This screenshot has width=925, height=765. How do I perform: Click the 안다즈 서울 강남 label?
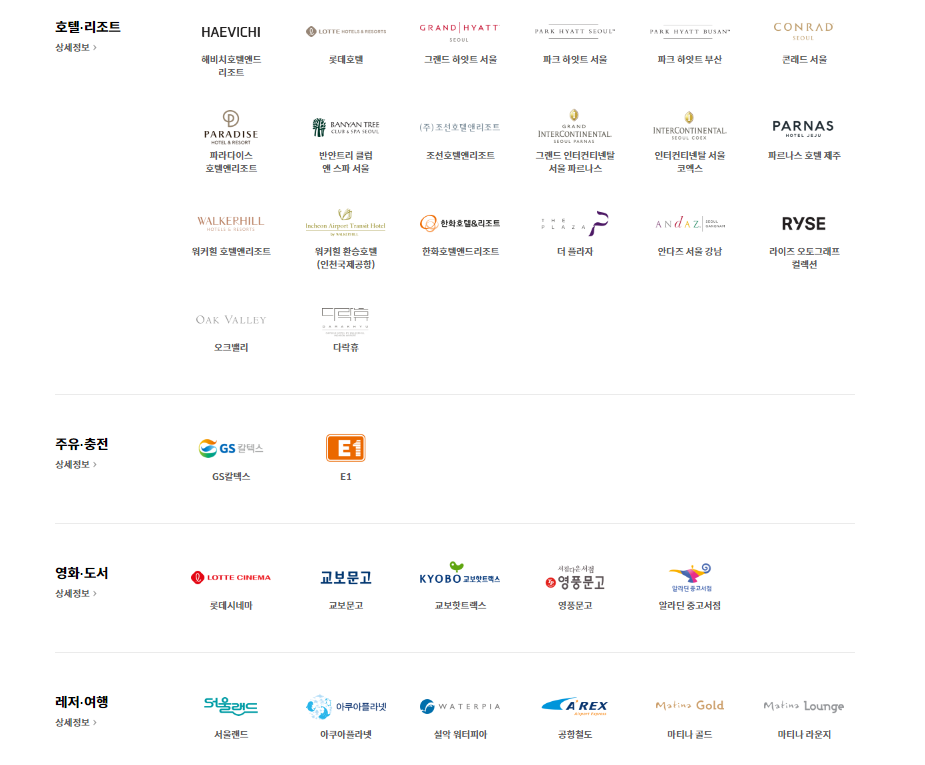pos(690,252)
